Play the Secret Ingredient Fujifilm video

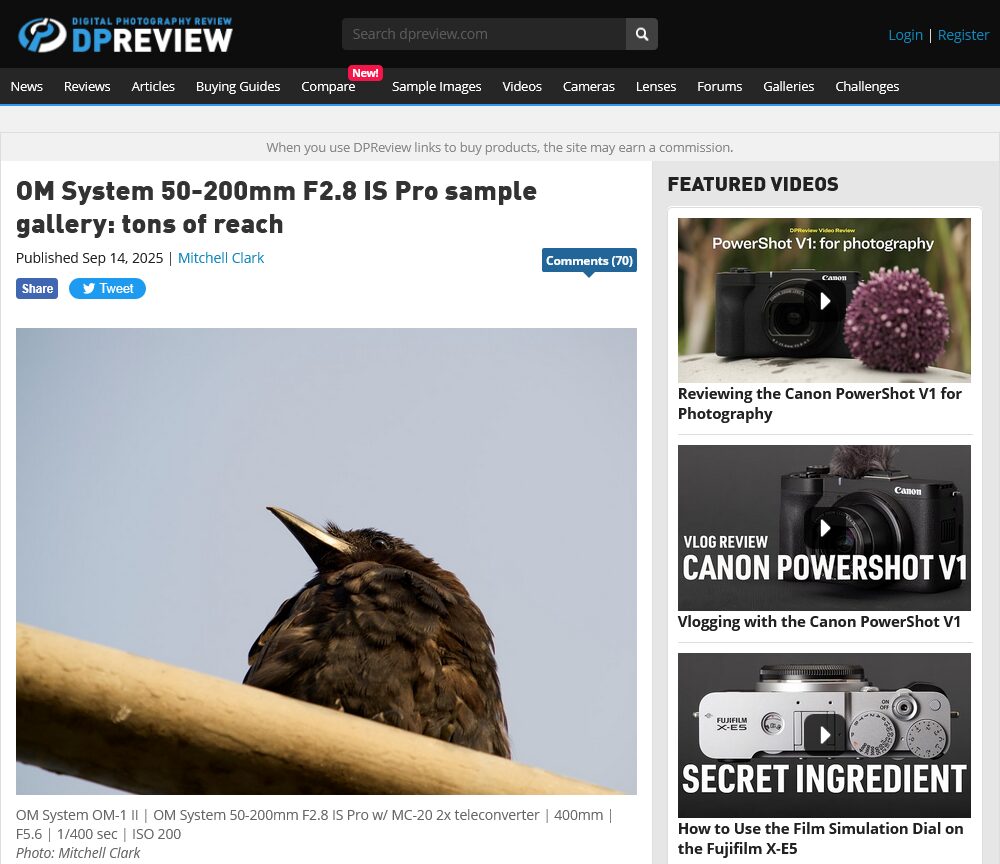(x=824, y=735)
